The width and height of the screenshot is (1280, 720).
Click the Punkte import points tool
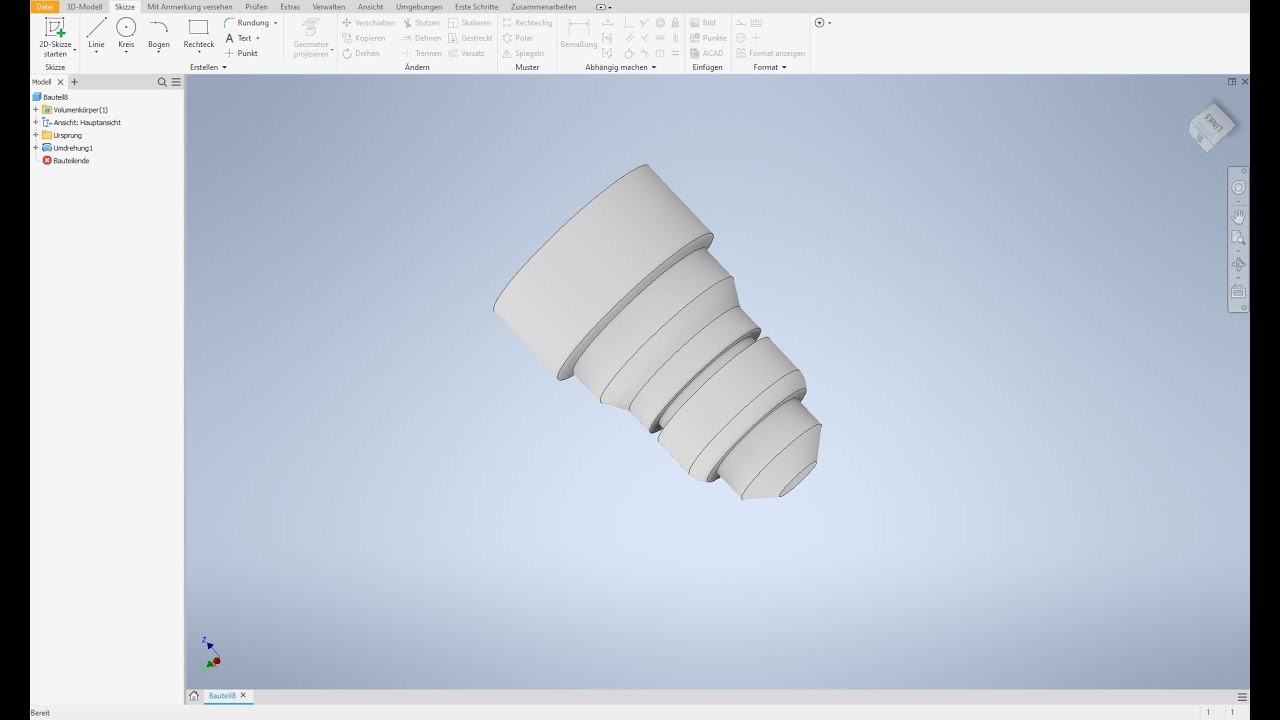click(x=708, y=38)
